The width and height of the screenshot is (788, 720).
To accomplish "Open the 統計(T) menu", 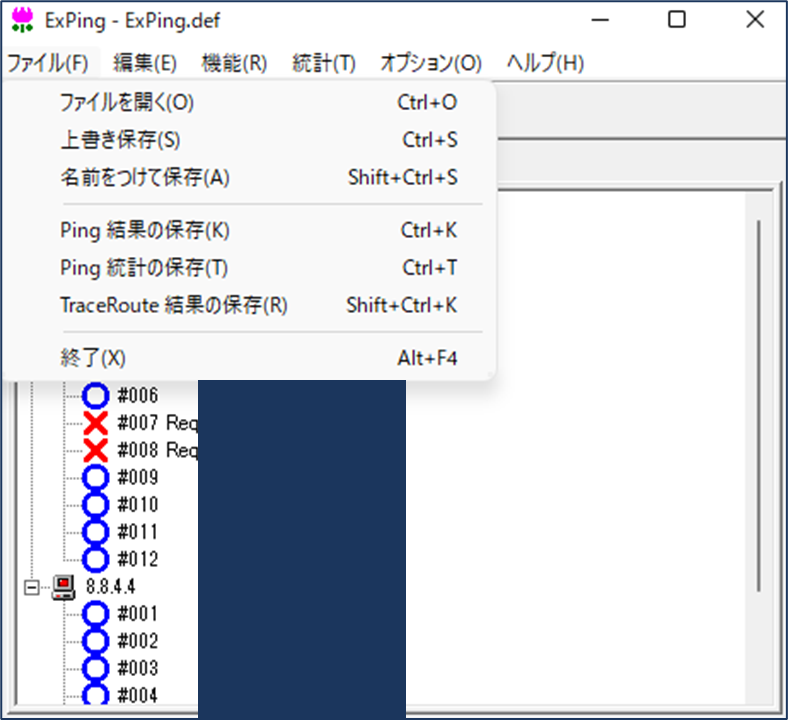I will click(324, 63).
